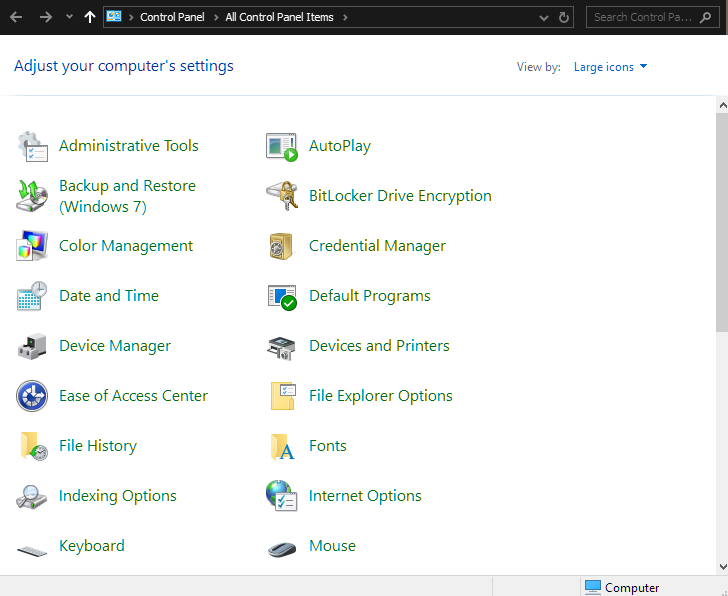Select Control Panel breadcrumb

point(172,17)
